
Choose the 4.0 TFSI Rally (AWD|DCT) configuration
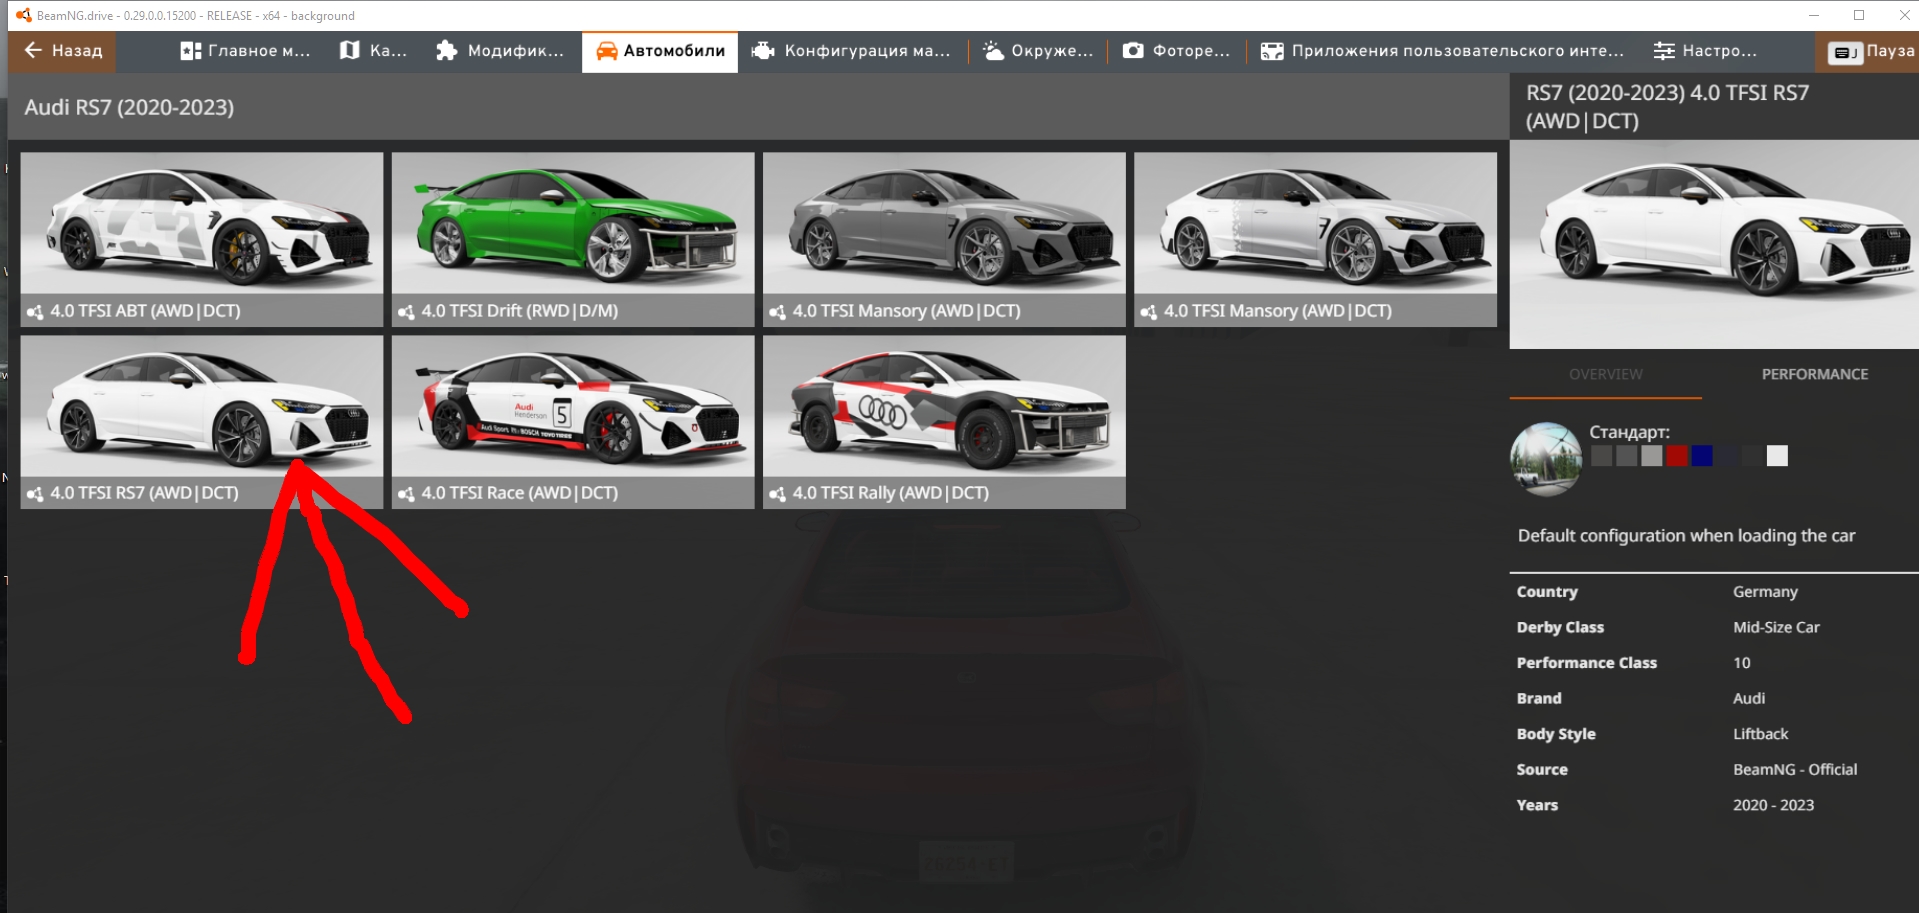pos(944,422)
